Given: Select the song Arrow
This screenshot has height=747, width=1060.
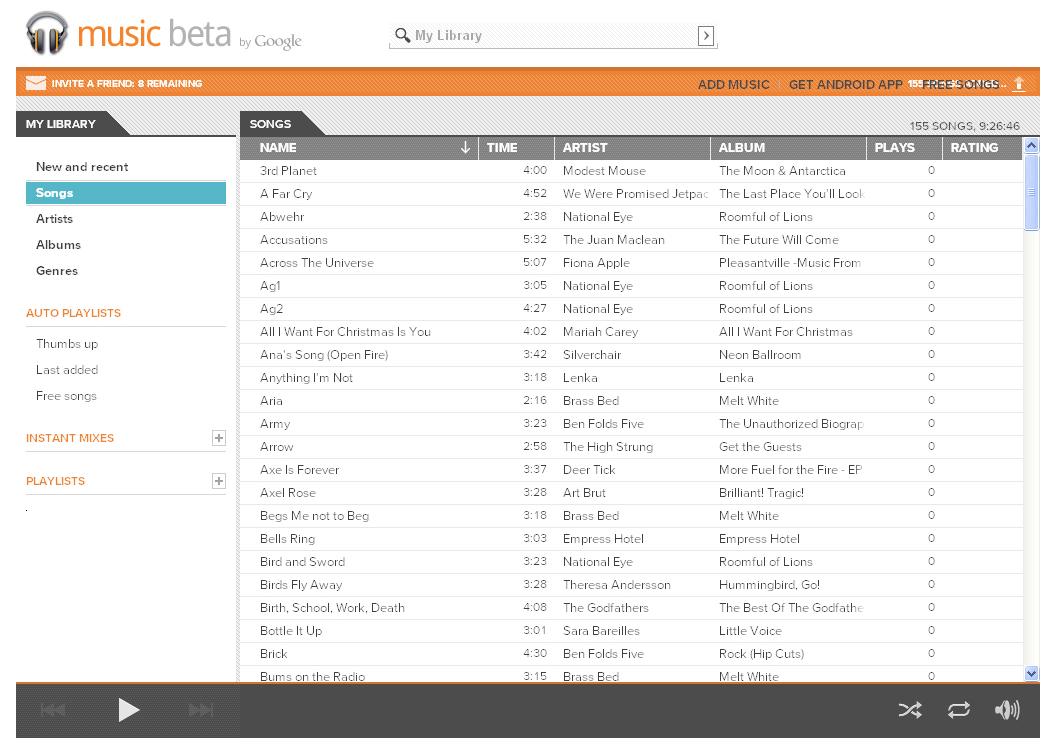Looking at the screenshot, I should coord(276,447).
